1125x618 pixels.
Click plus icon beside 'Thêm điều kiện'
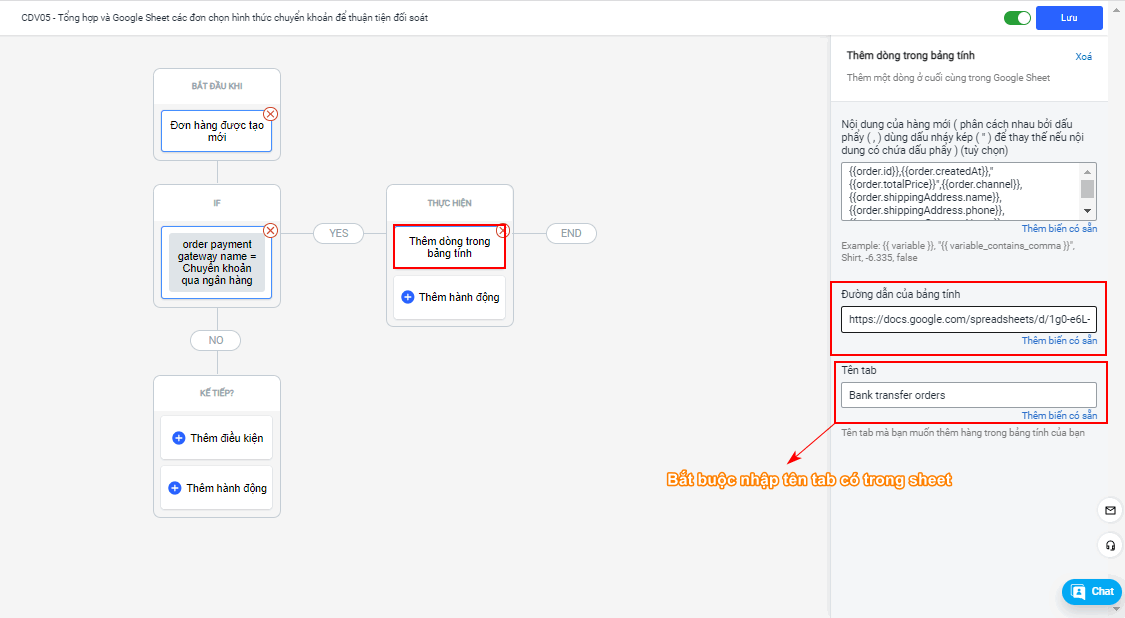(x=179, y=438)
